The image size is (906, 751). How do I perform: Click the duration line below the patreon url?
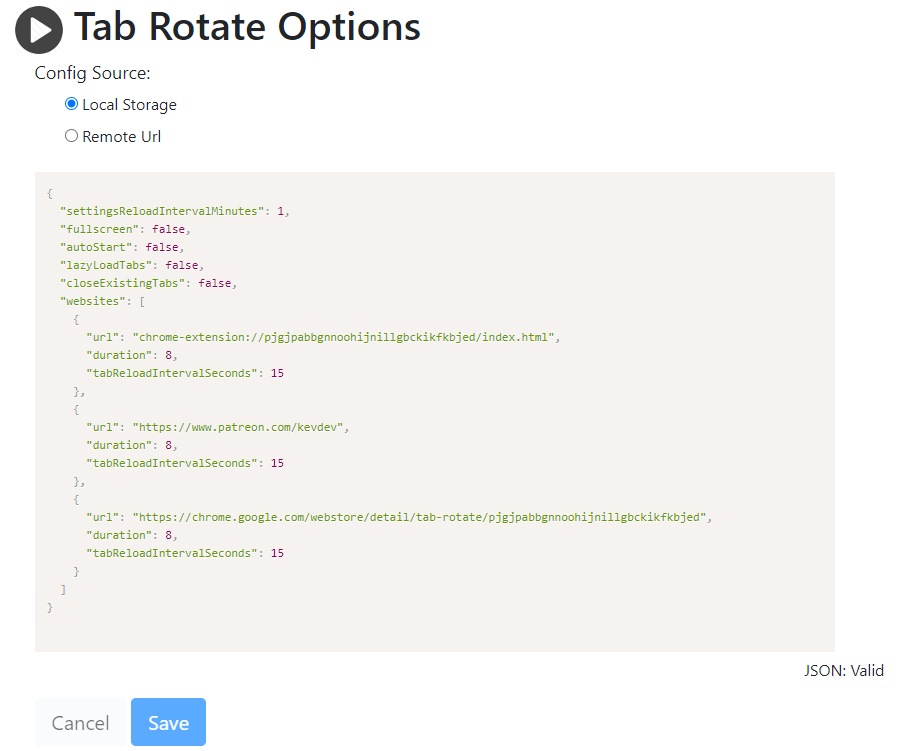[x=132, y=445]
